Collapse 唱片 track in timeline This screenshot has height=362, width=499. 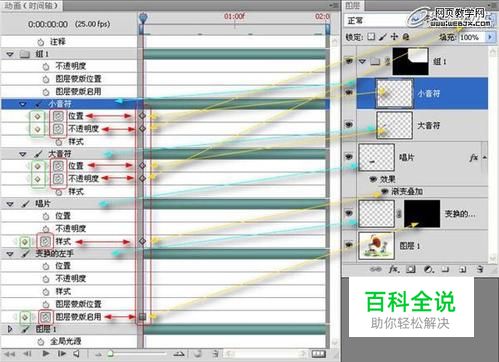click(x=10, y=204)
